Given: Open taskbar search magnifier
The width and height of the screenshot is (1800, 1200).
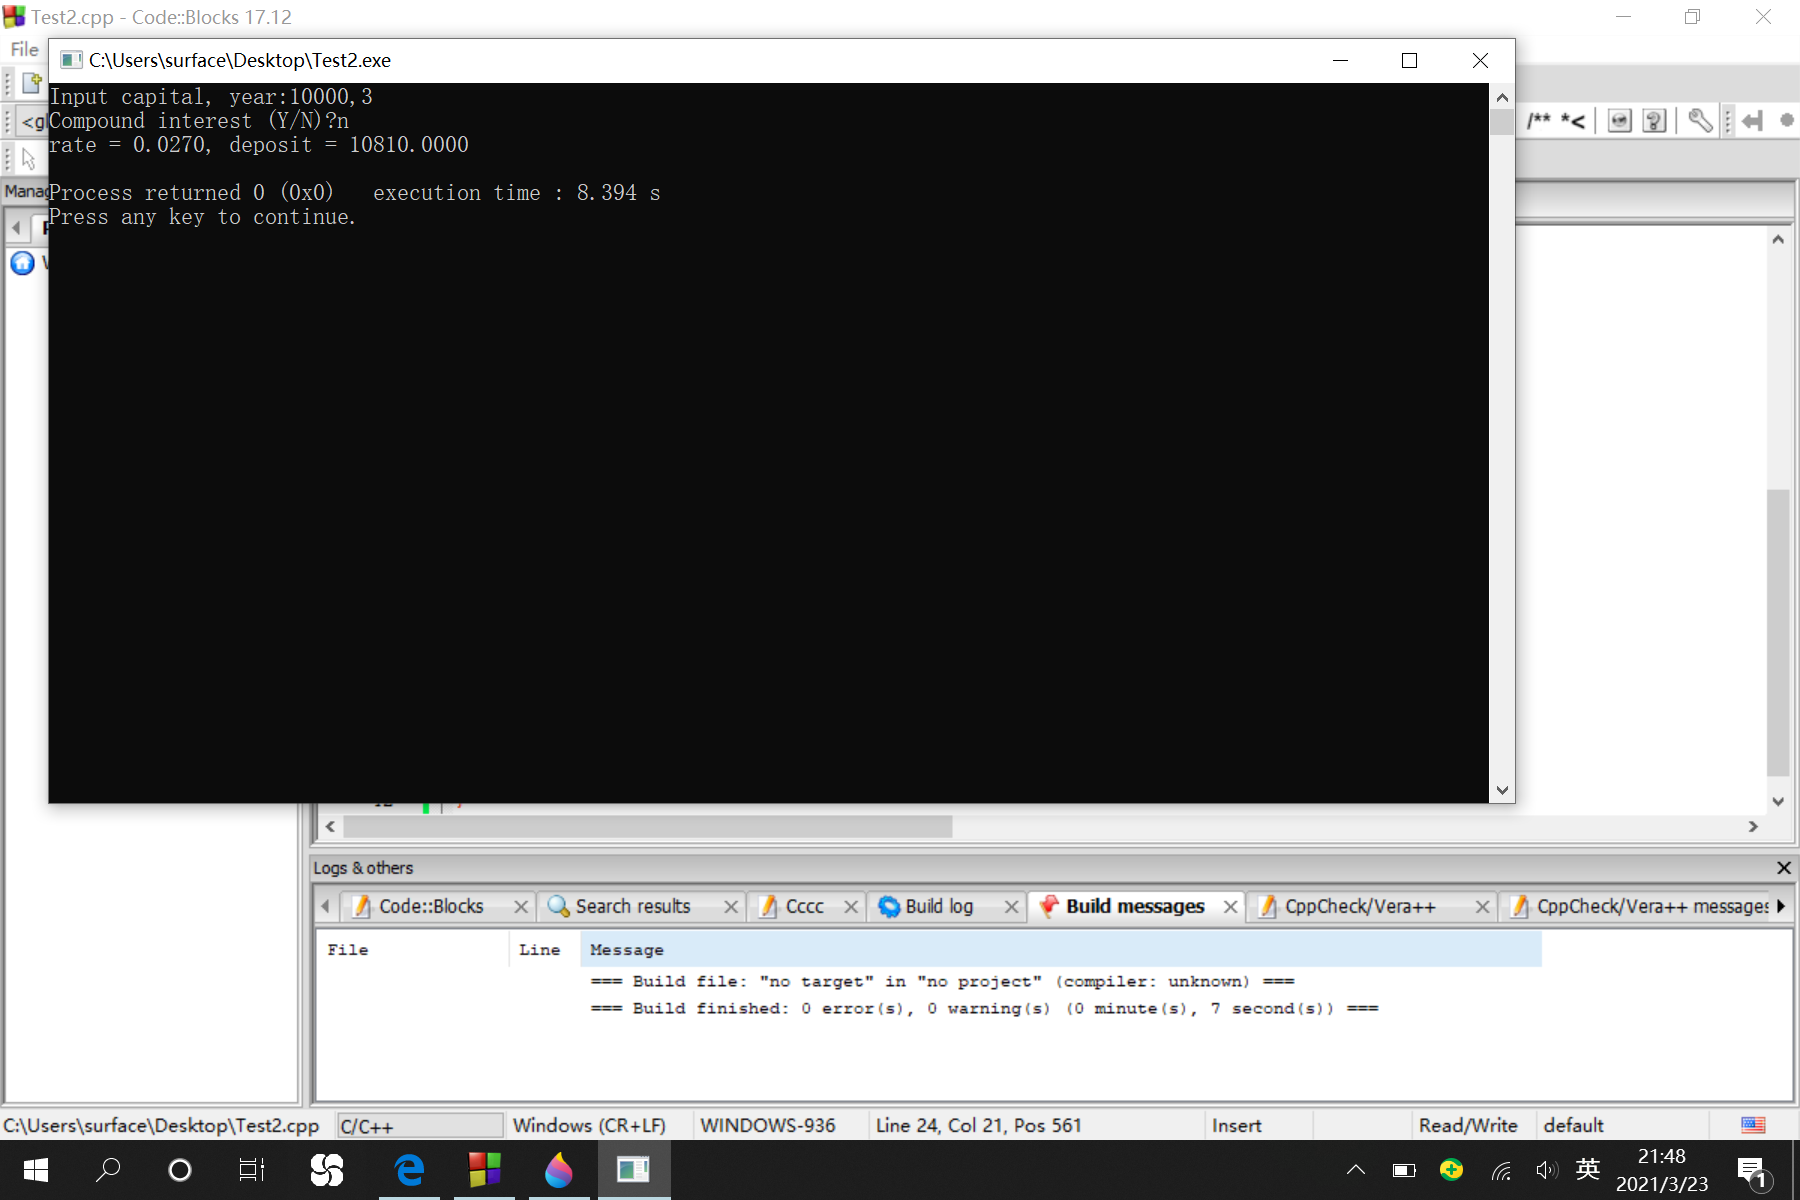Looking at the screenshot, I should (108, 1170).
